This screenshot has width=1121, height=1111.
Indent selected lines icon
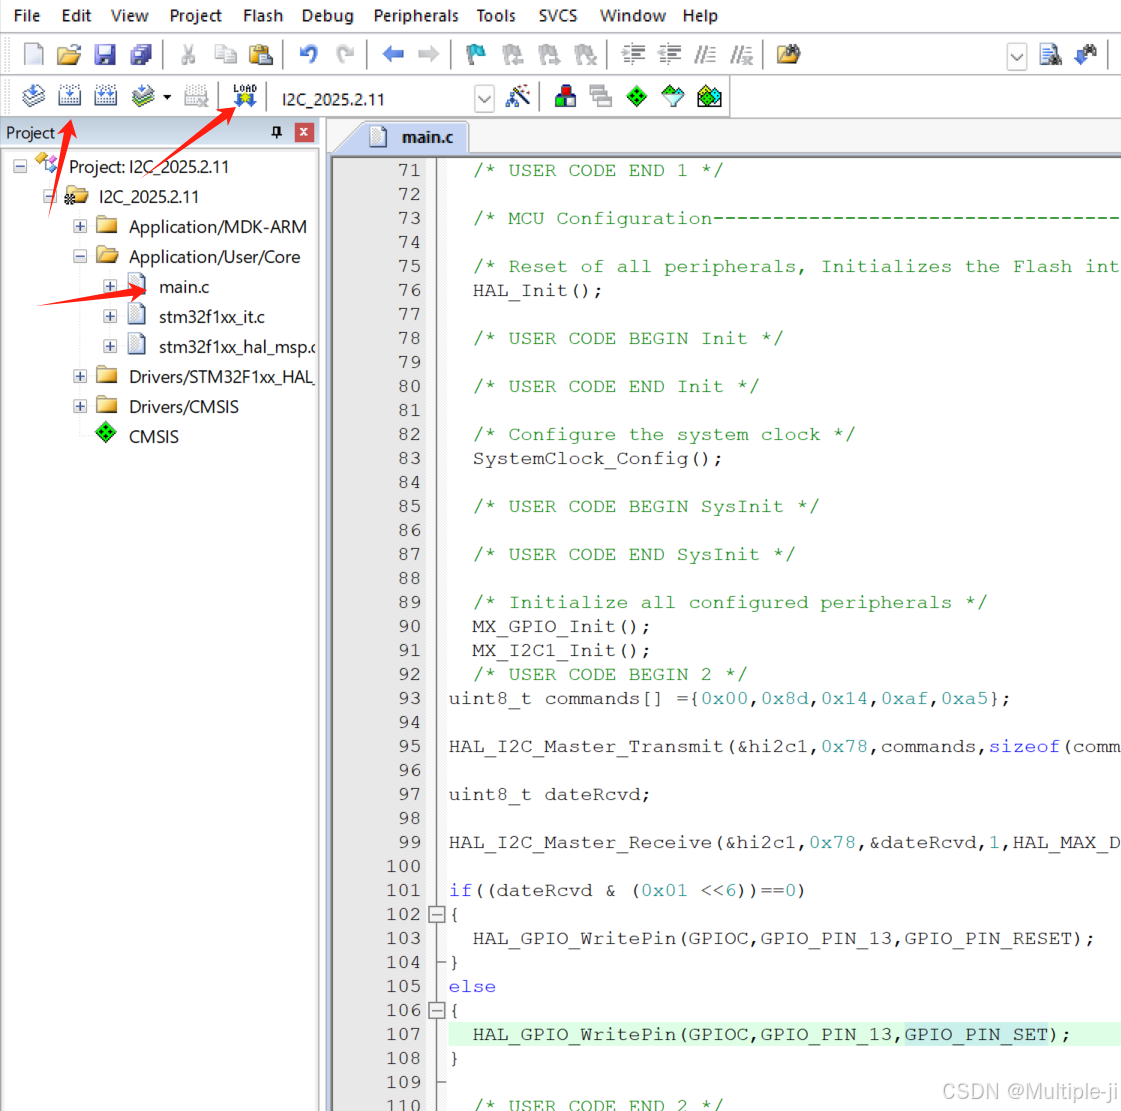pyautogui.click(x=633, y=54)
